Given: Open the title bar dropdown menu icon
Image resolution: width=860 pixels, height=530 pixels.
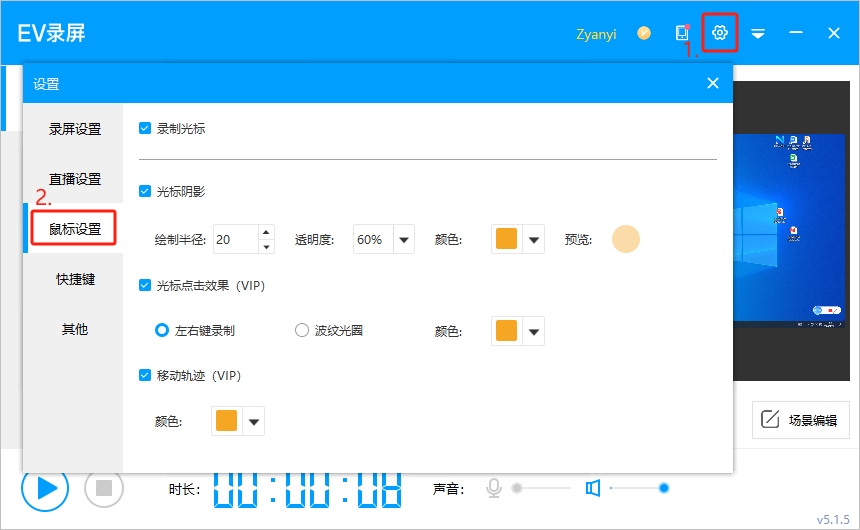Looking at the screenshot, I should pyautogui.click(x=758, y=34).
